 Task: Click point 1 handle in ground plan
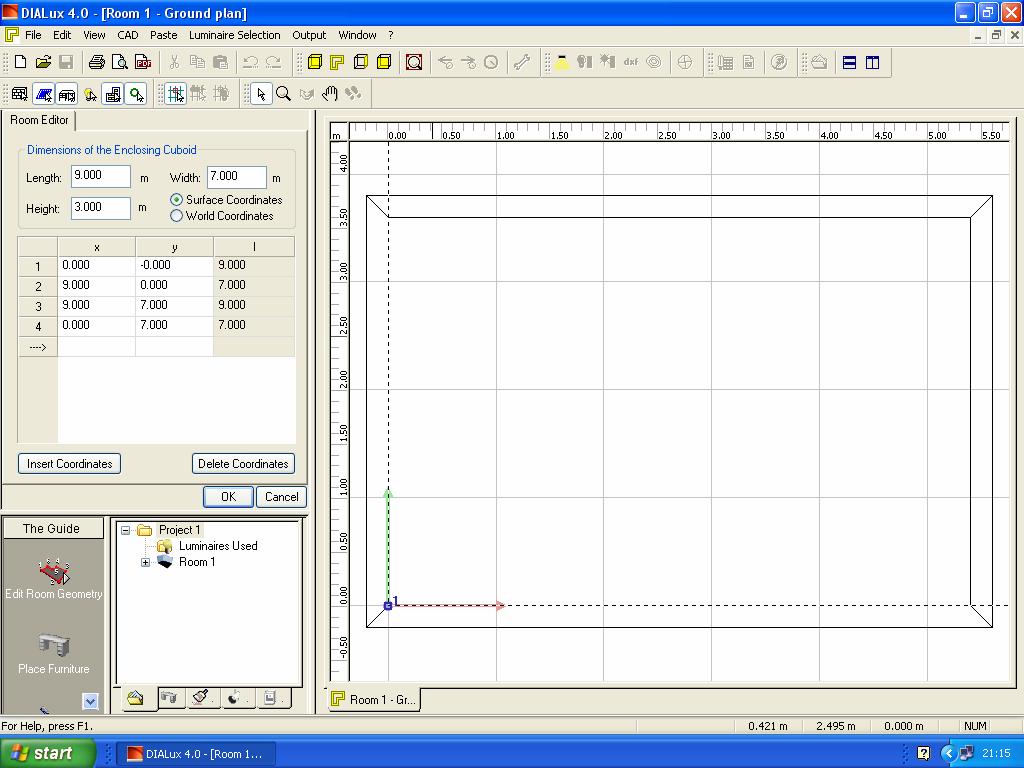(x=388, y=606)
